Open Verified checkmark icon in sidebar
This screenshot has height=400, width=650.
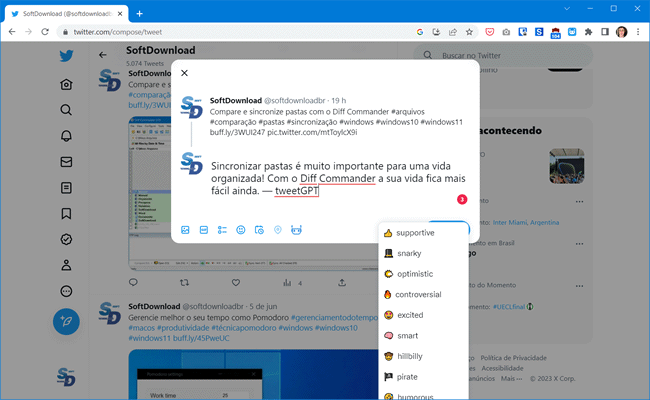click(x=66, y=239)
